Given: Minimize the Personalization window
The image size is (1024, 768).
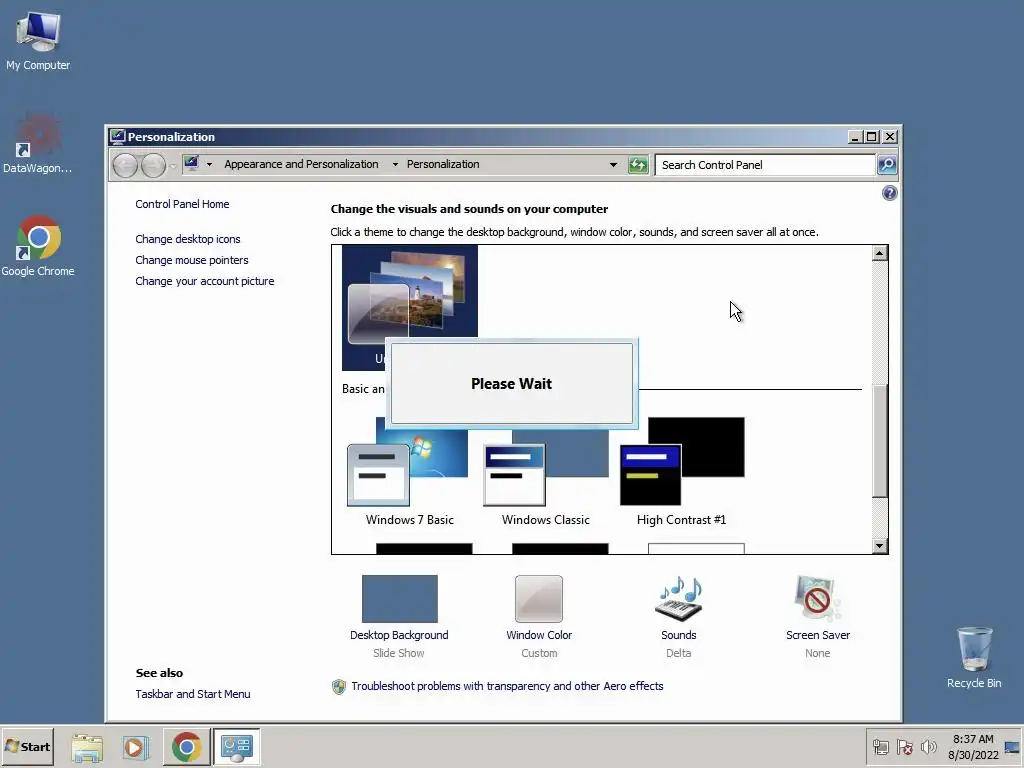Looking at the screenshot, I should tap(855, 136).
